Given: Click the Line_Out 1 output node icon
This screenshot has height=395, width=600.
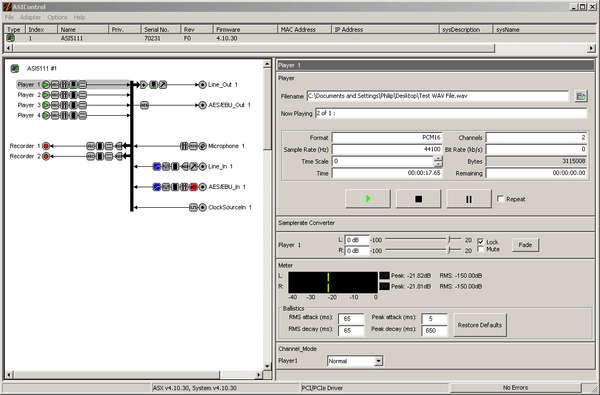Looking at the screenshot, I should [x=202, y=85].
